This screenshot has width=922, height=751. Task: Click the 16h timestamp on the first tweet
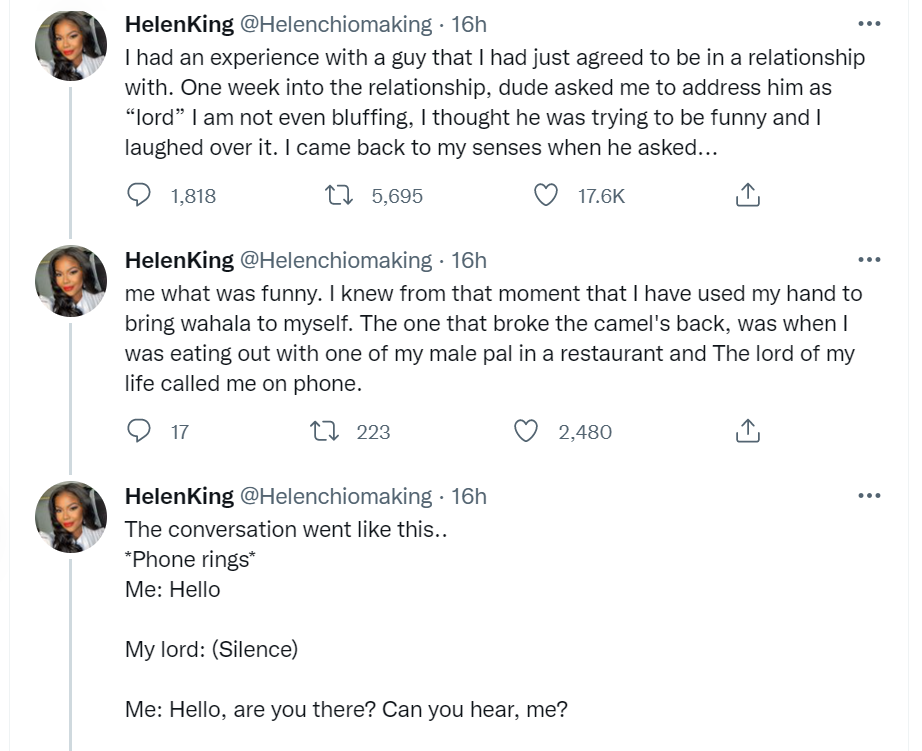[x=468, y=23]
